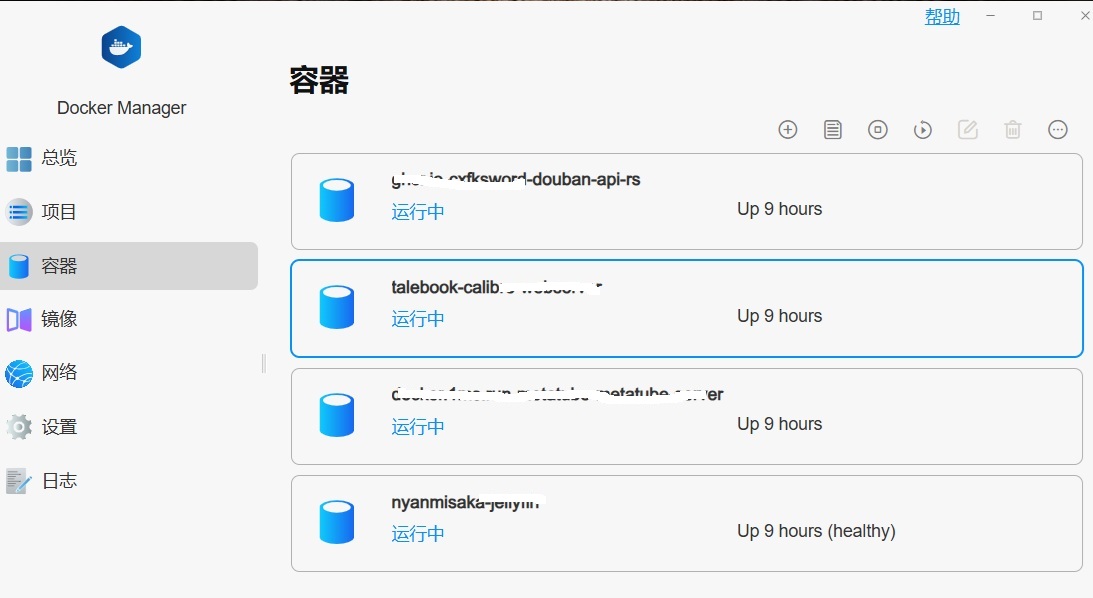Select the nyanmisaka-jellyfin container card

click(x=687, y=523)
